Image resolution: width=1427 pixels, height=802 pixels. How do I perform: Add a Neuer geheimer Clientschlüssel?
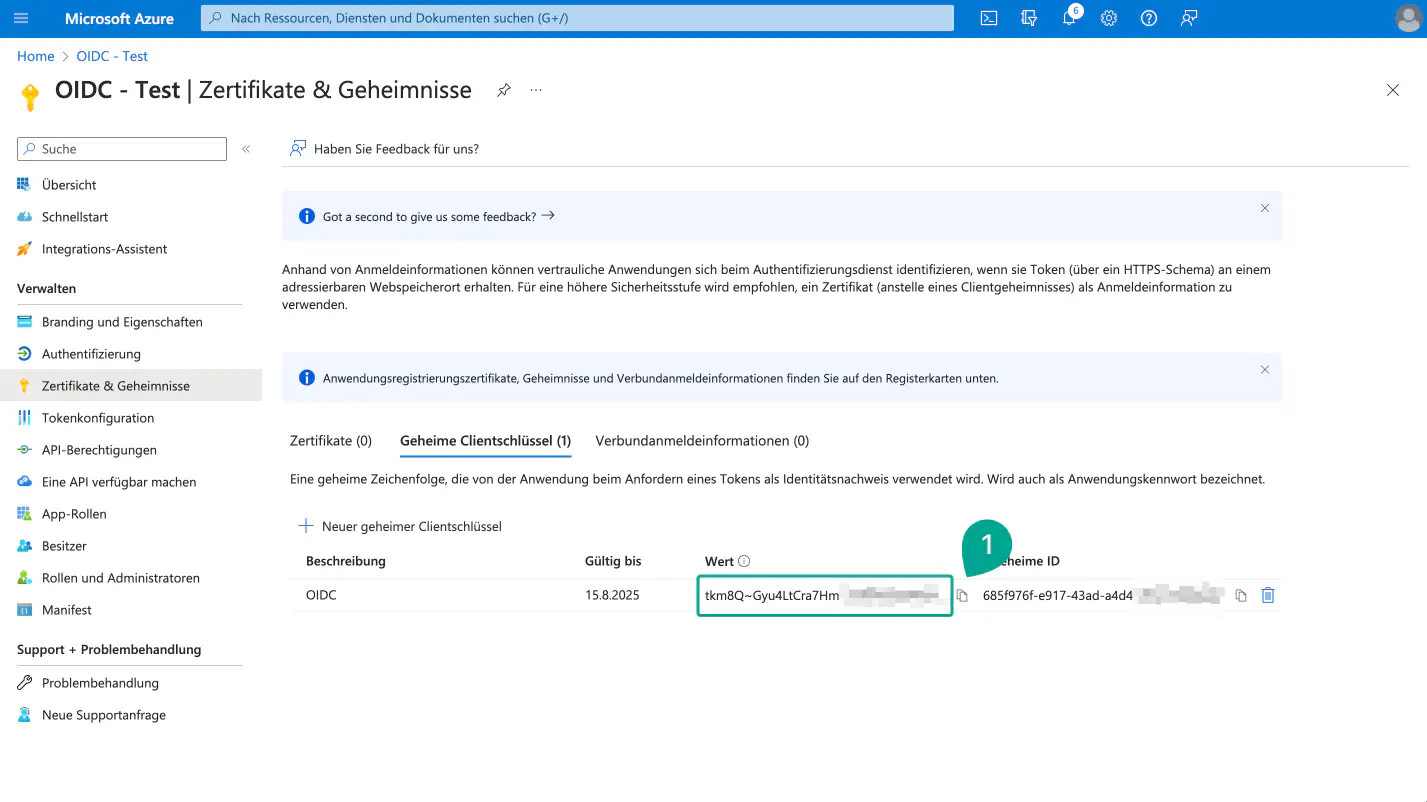(x=400, y=526)
